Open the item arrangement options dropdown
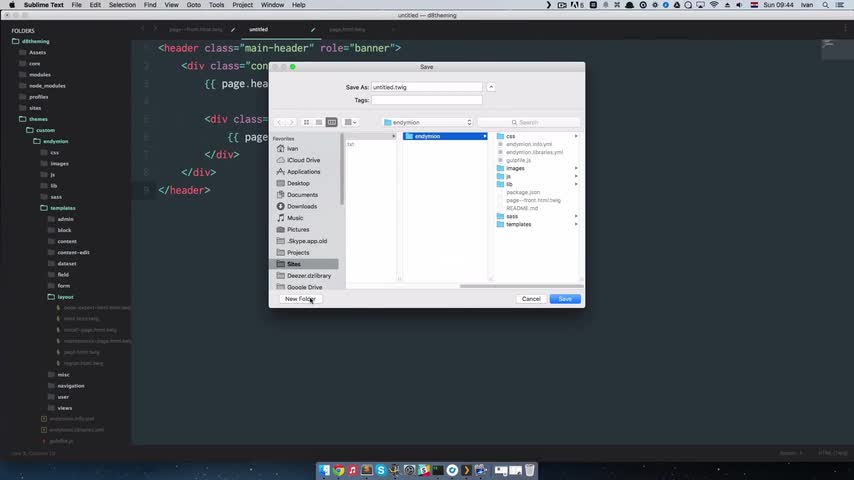 [351, 123]
